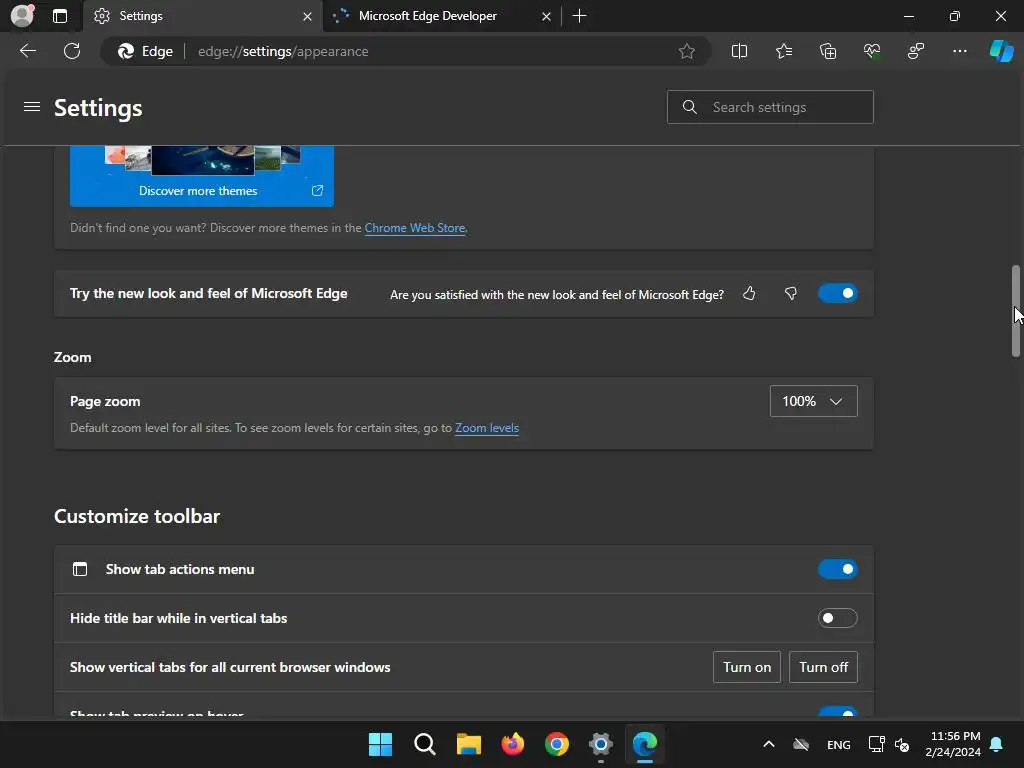Click the cloud sync off tray icon
The image size is (1024, 768).
point(801,744)
